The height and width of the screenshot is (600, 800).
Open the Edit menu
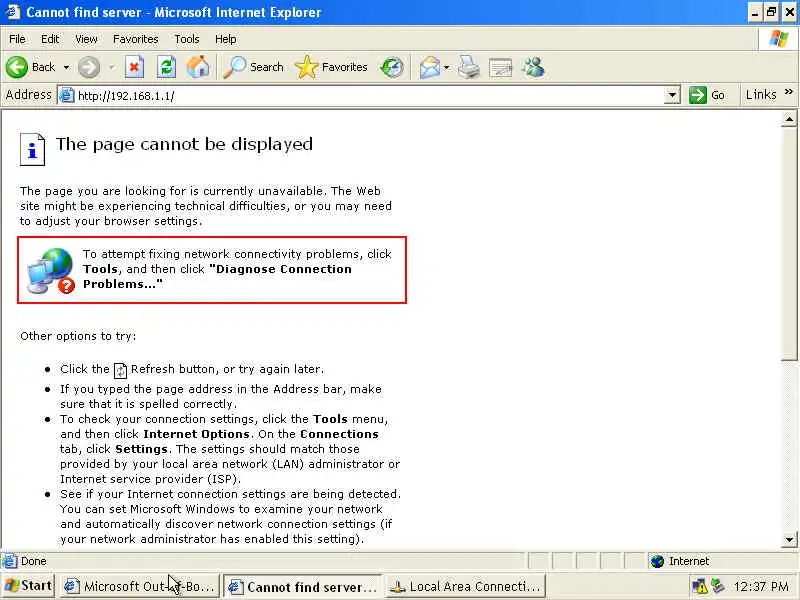(50, 39)
